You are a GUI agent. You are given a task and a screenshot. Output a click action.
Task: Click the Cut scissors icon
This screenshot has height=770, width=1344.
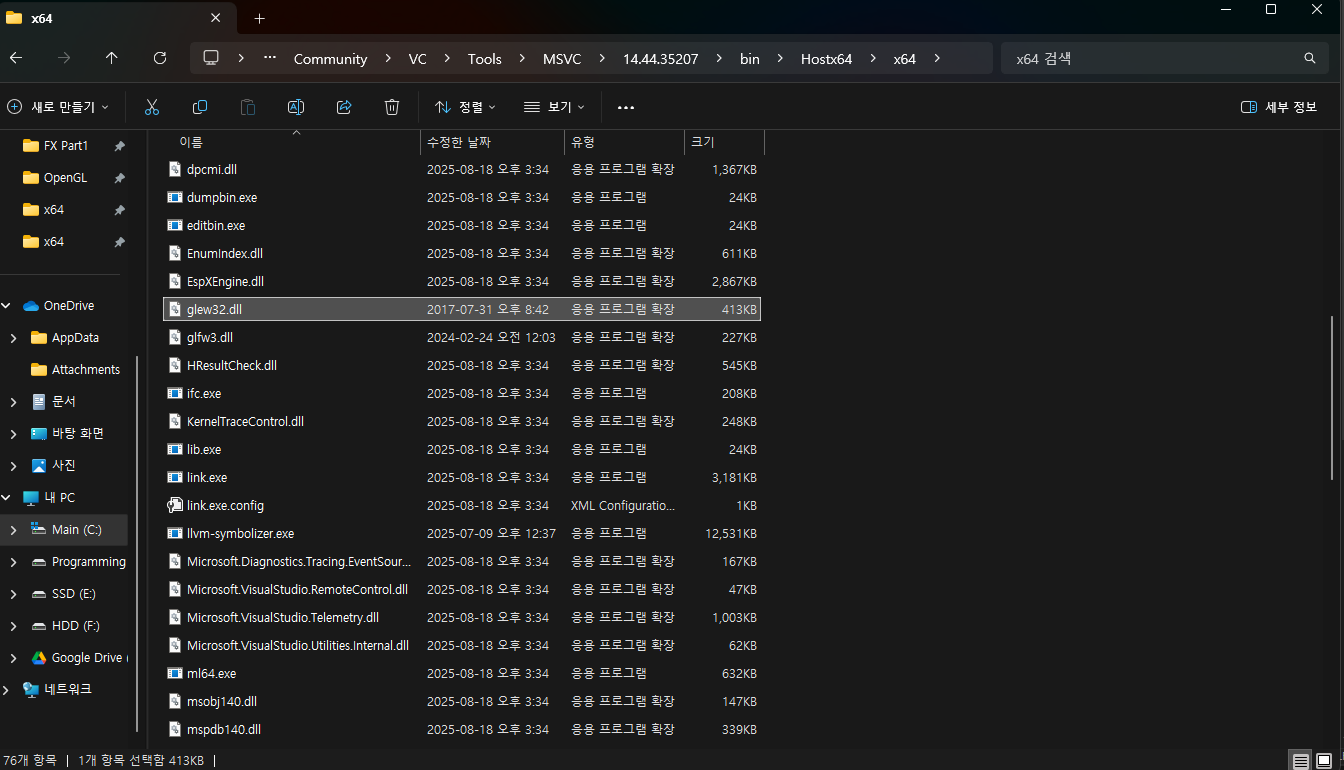click(x=152, y=107)
